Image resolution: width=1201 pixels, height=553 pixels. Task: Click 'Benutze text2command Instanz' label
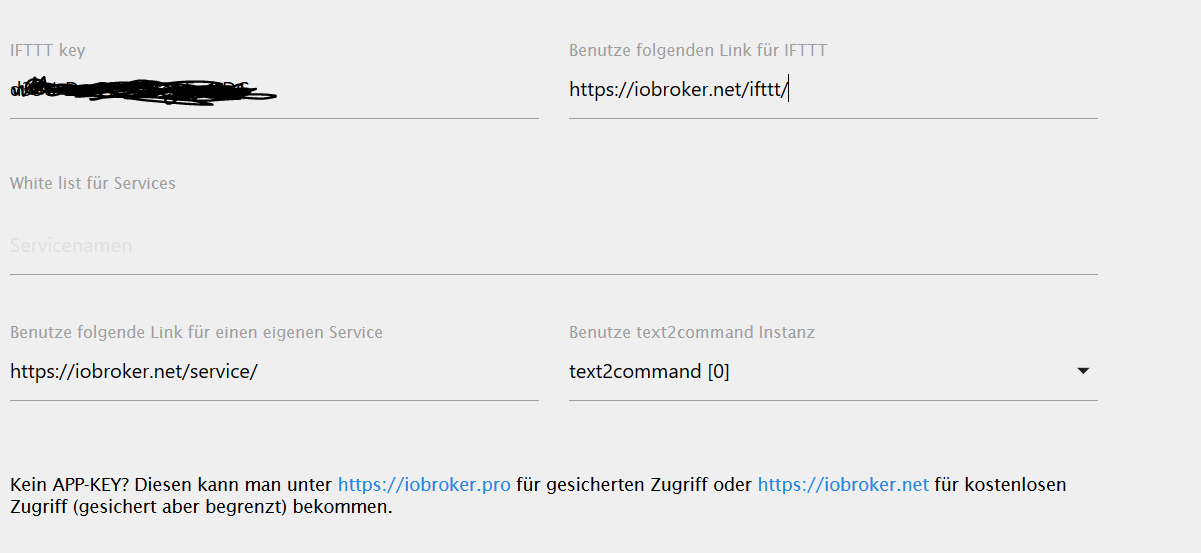click(692, 332)
